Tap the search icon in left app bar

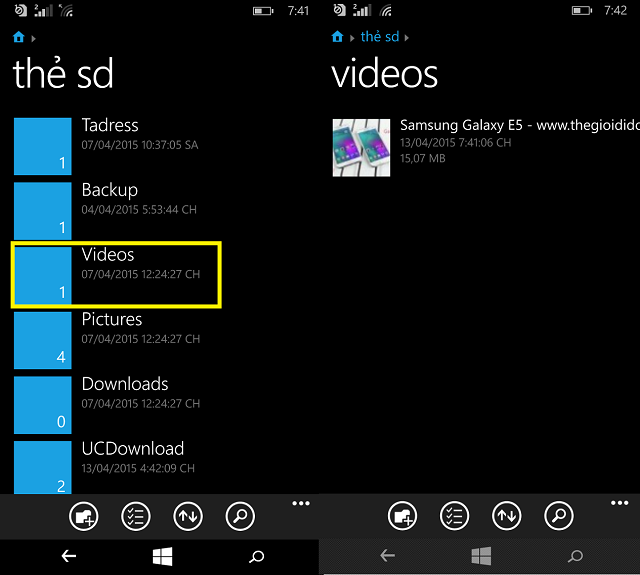pyautogui.click(x=240, y=516)
